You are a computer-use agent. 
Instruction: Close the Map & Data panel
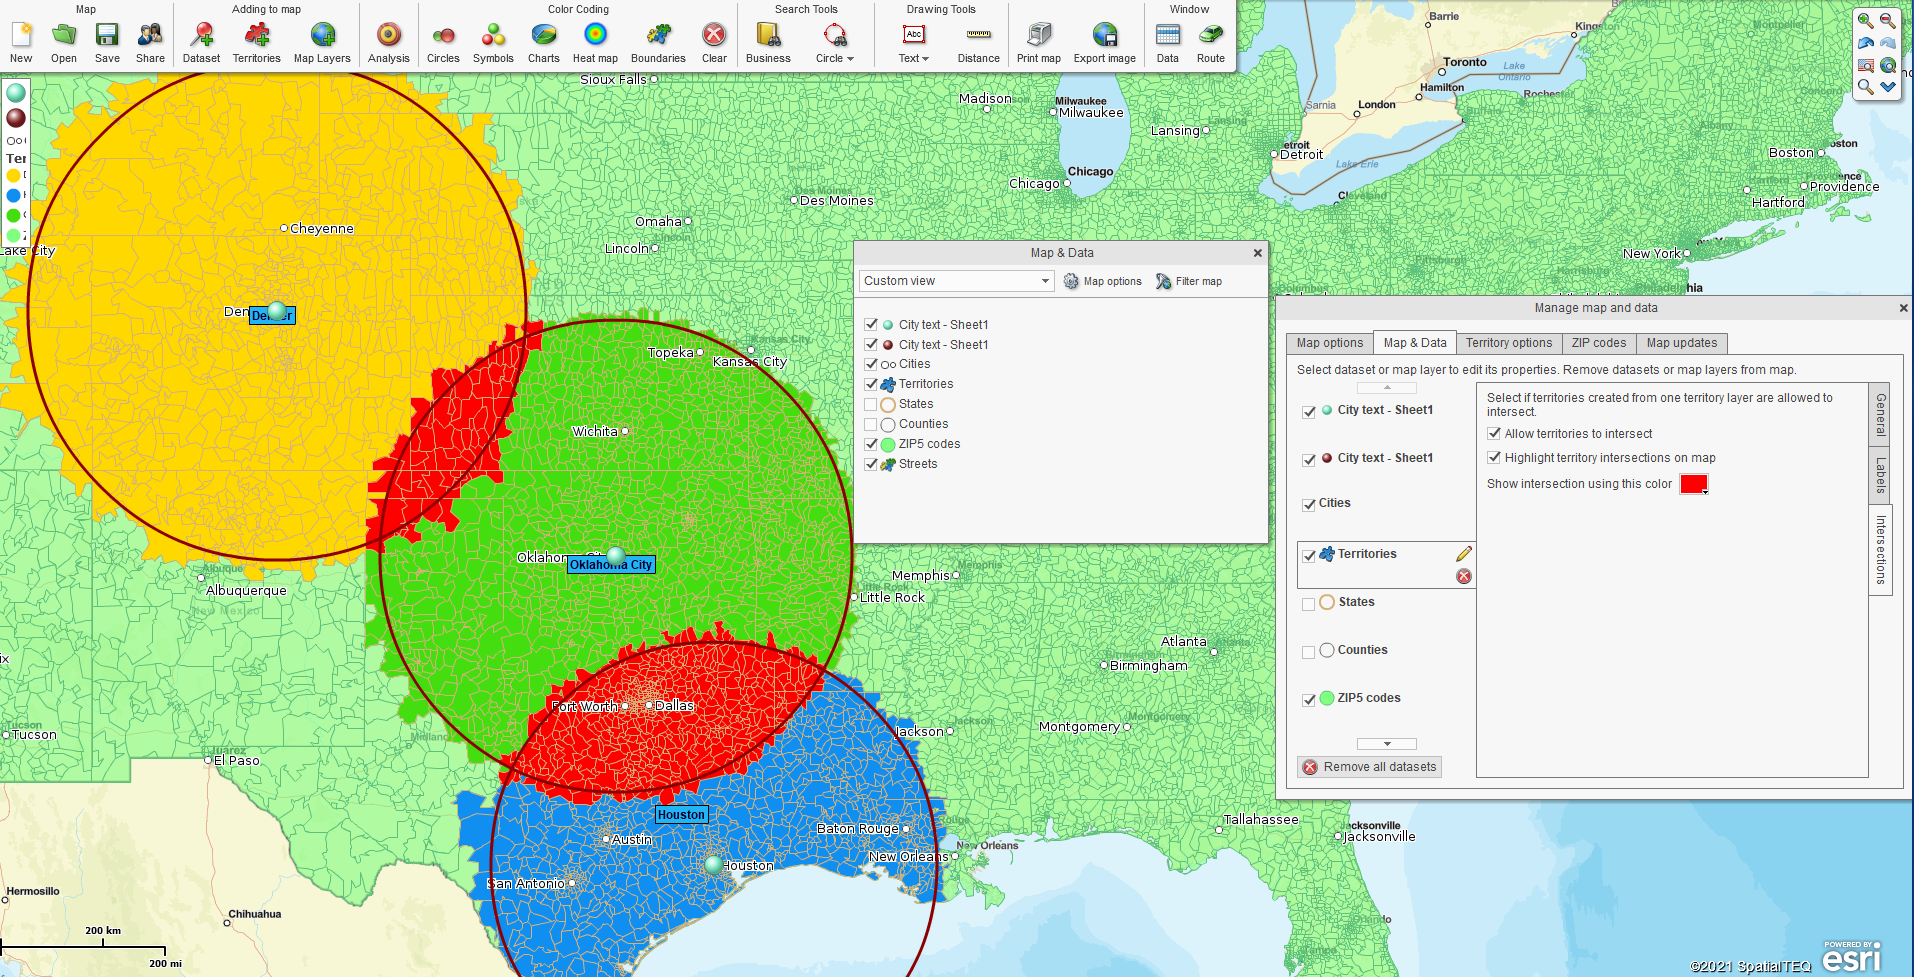click(1257, 253)
